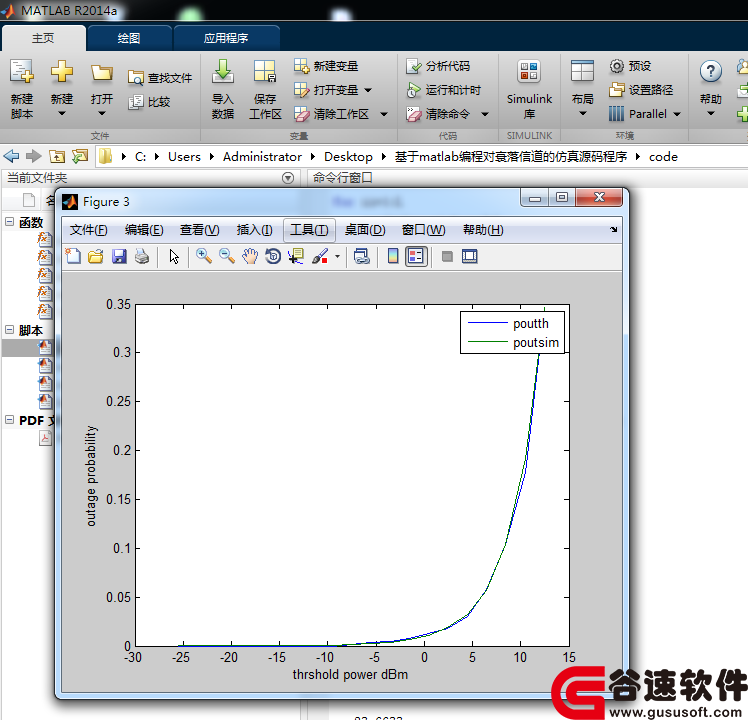This screenshot has height=720, width=748.
Task: Toggle Insert Legend button
Action: pyautogui.click(x=416, y=256)
